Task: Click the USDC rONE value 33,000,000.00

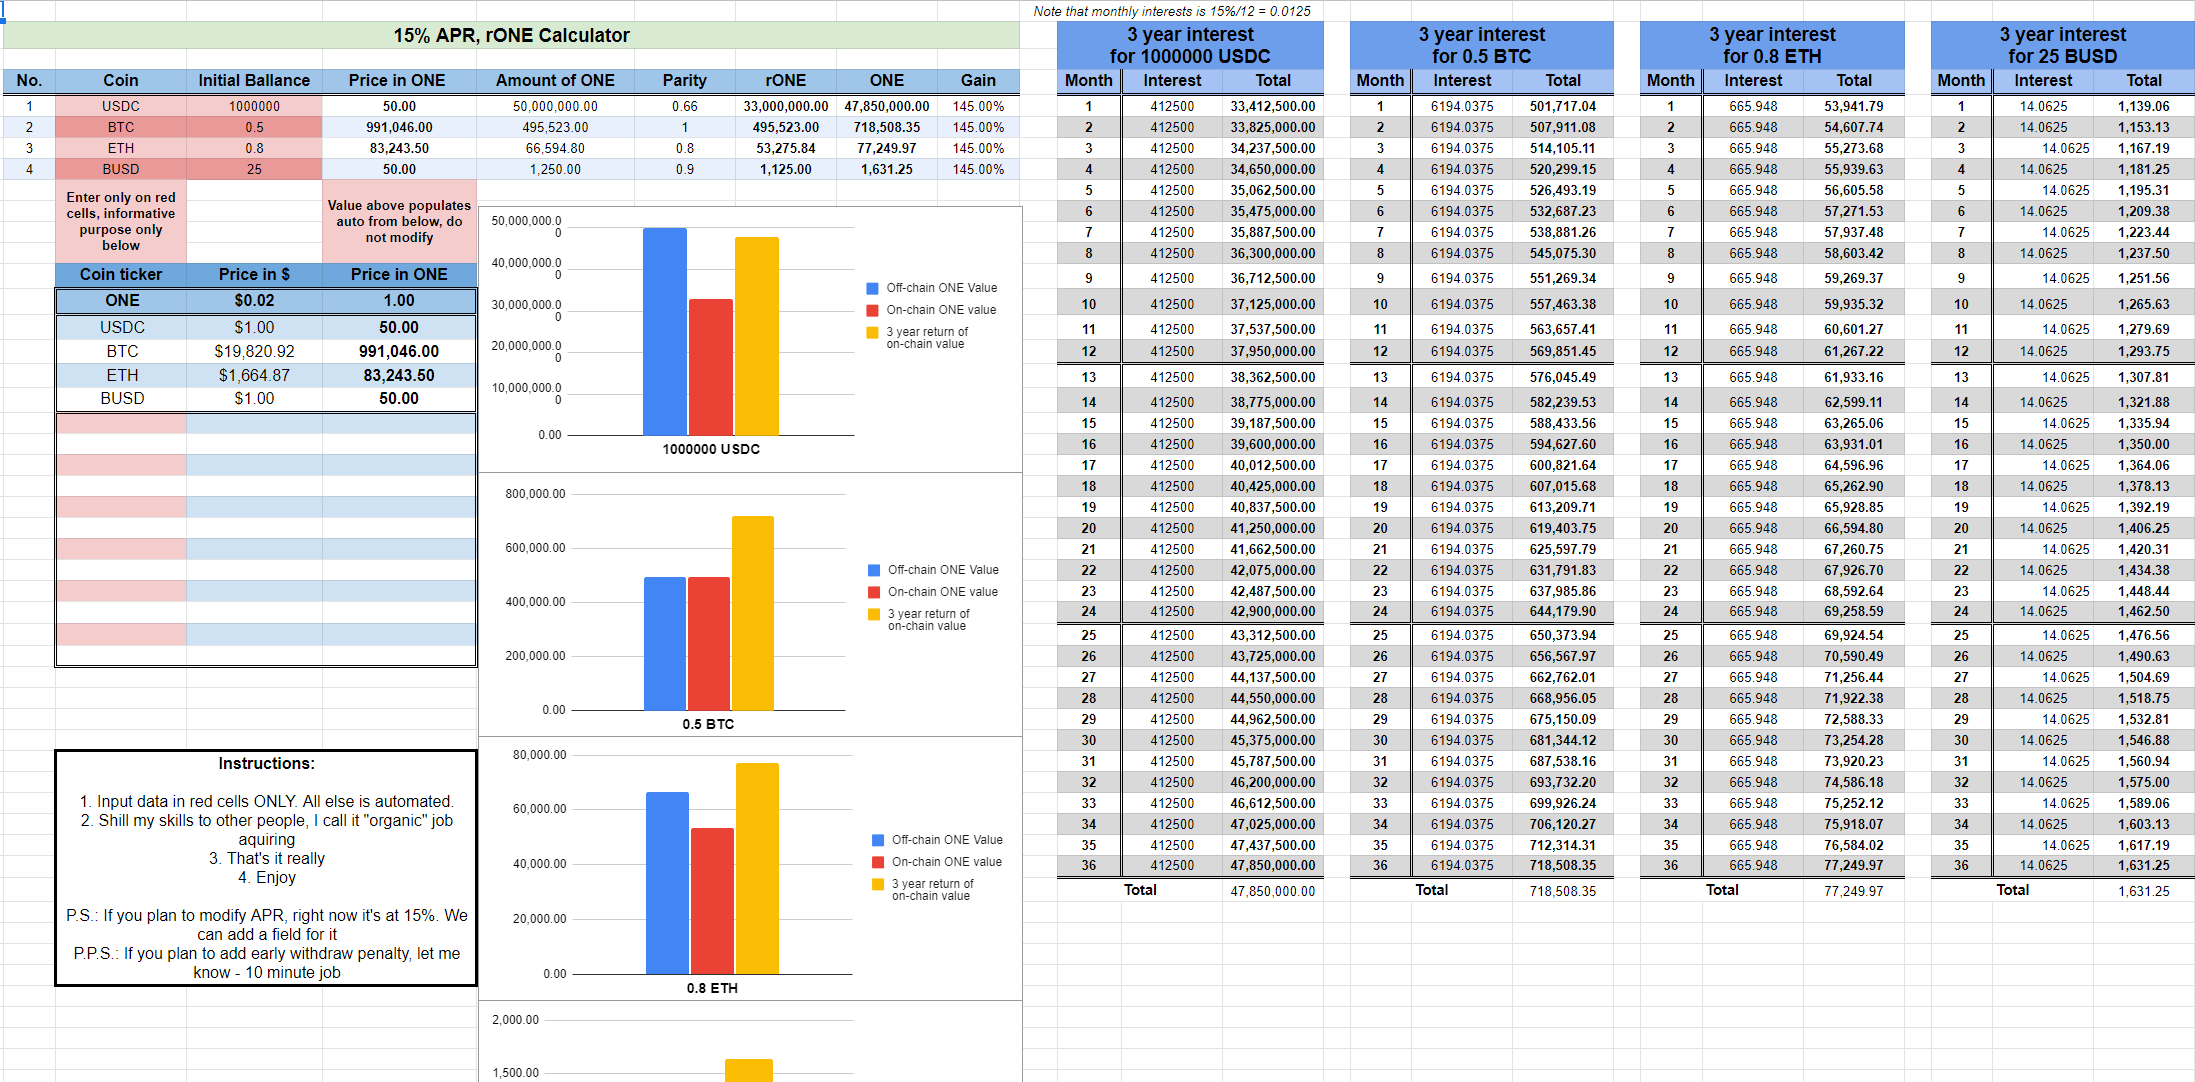Action: (785, 106)
